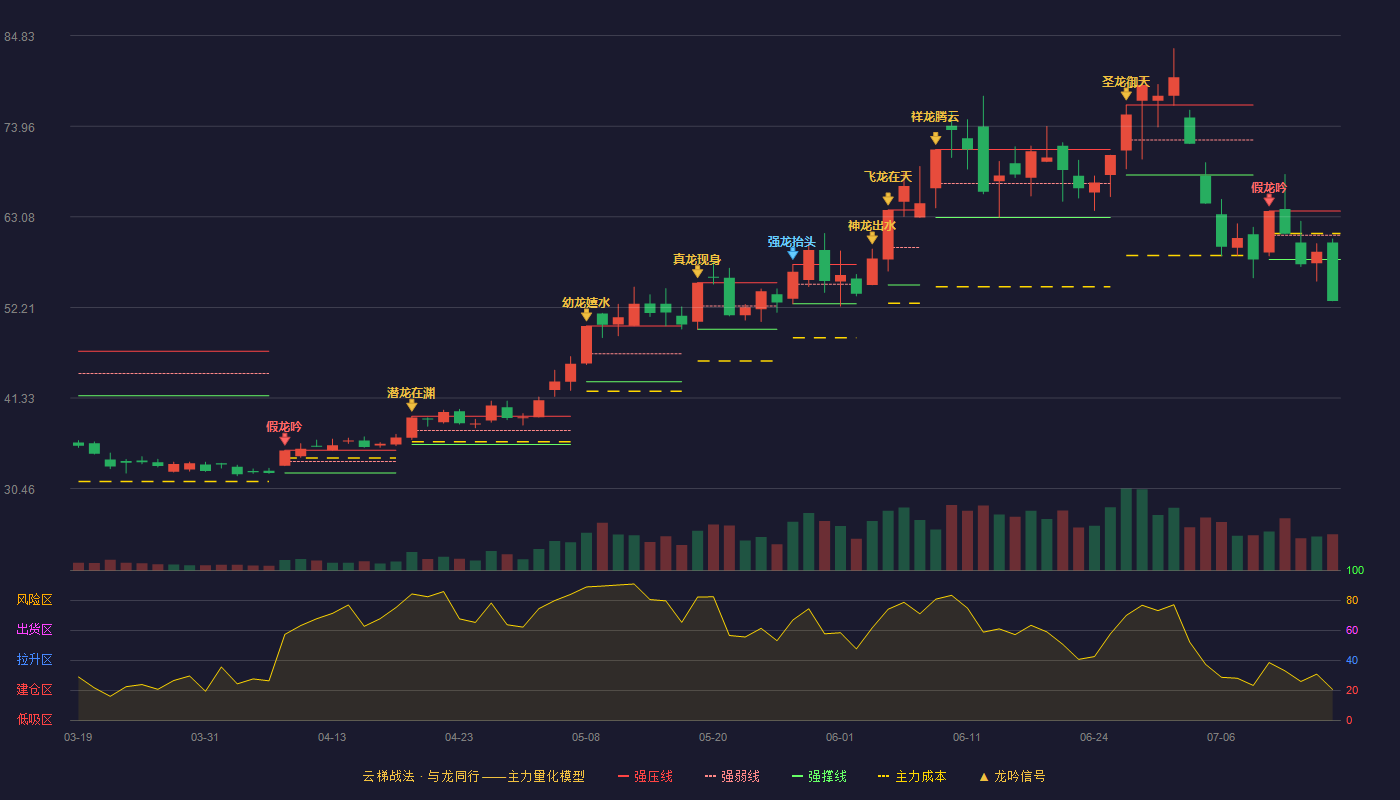1400x800 pixels.
Task: Click the red 0 indicator scale value
Action: 1349,720
